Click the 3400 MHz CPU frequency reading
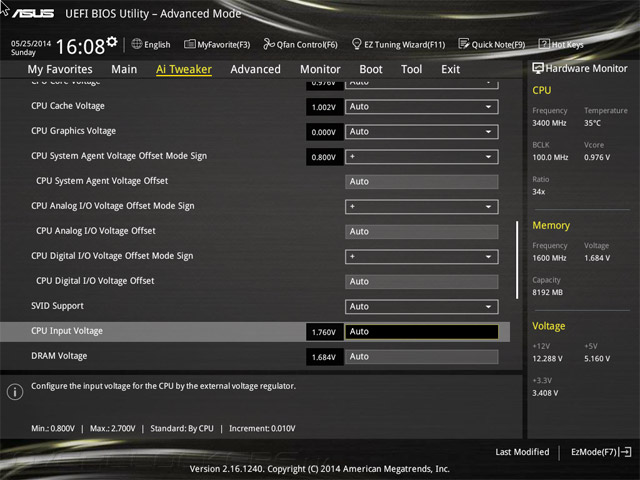The height and width of the screenshot is (480, 640). (x=549, y=123)
